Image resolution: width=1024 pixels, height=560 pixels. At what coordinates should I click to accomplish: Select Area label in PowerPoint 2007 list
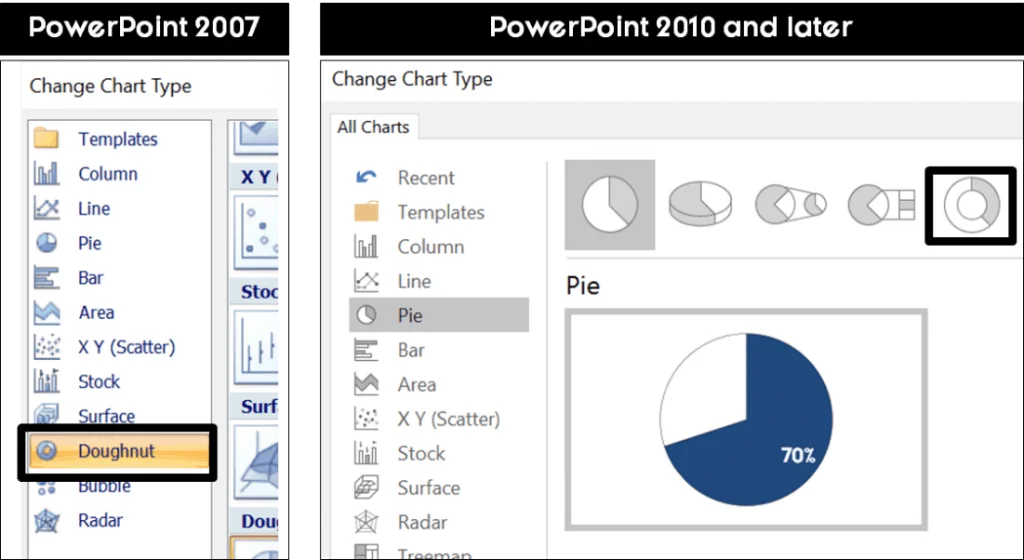coord(96,312)
